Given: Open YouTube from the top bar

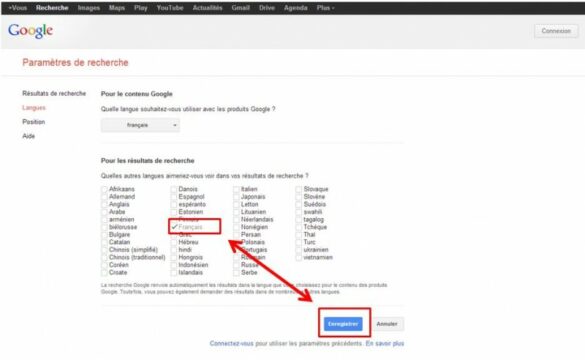Looking at the screenshot, I should pyautogui.click(x=170, y=8).
